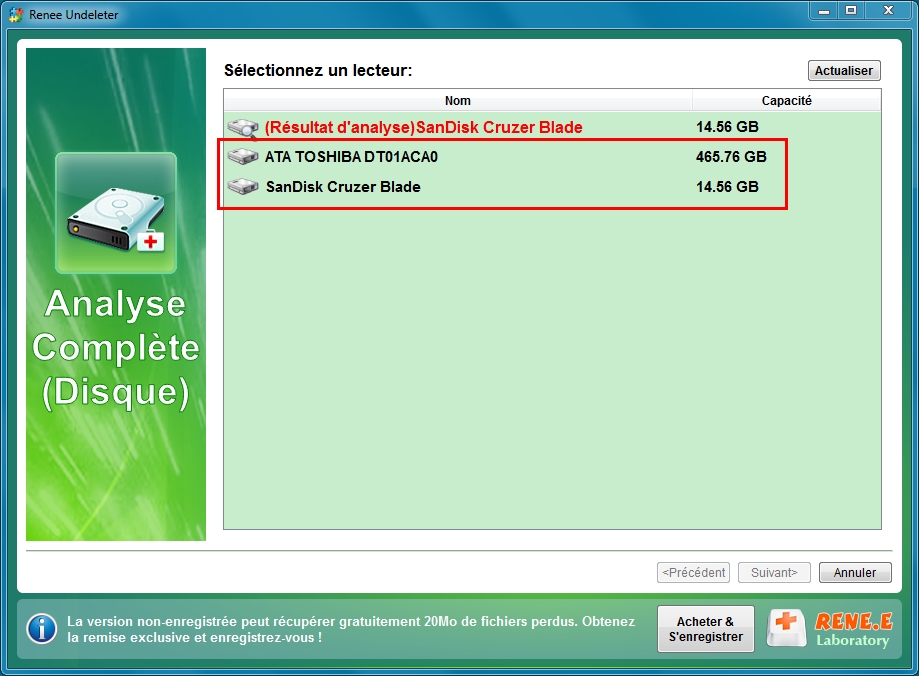Screen dimensions: 919x676
Task: Sort drives by the Capacité column header
Action: (787, 100)
